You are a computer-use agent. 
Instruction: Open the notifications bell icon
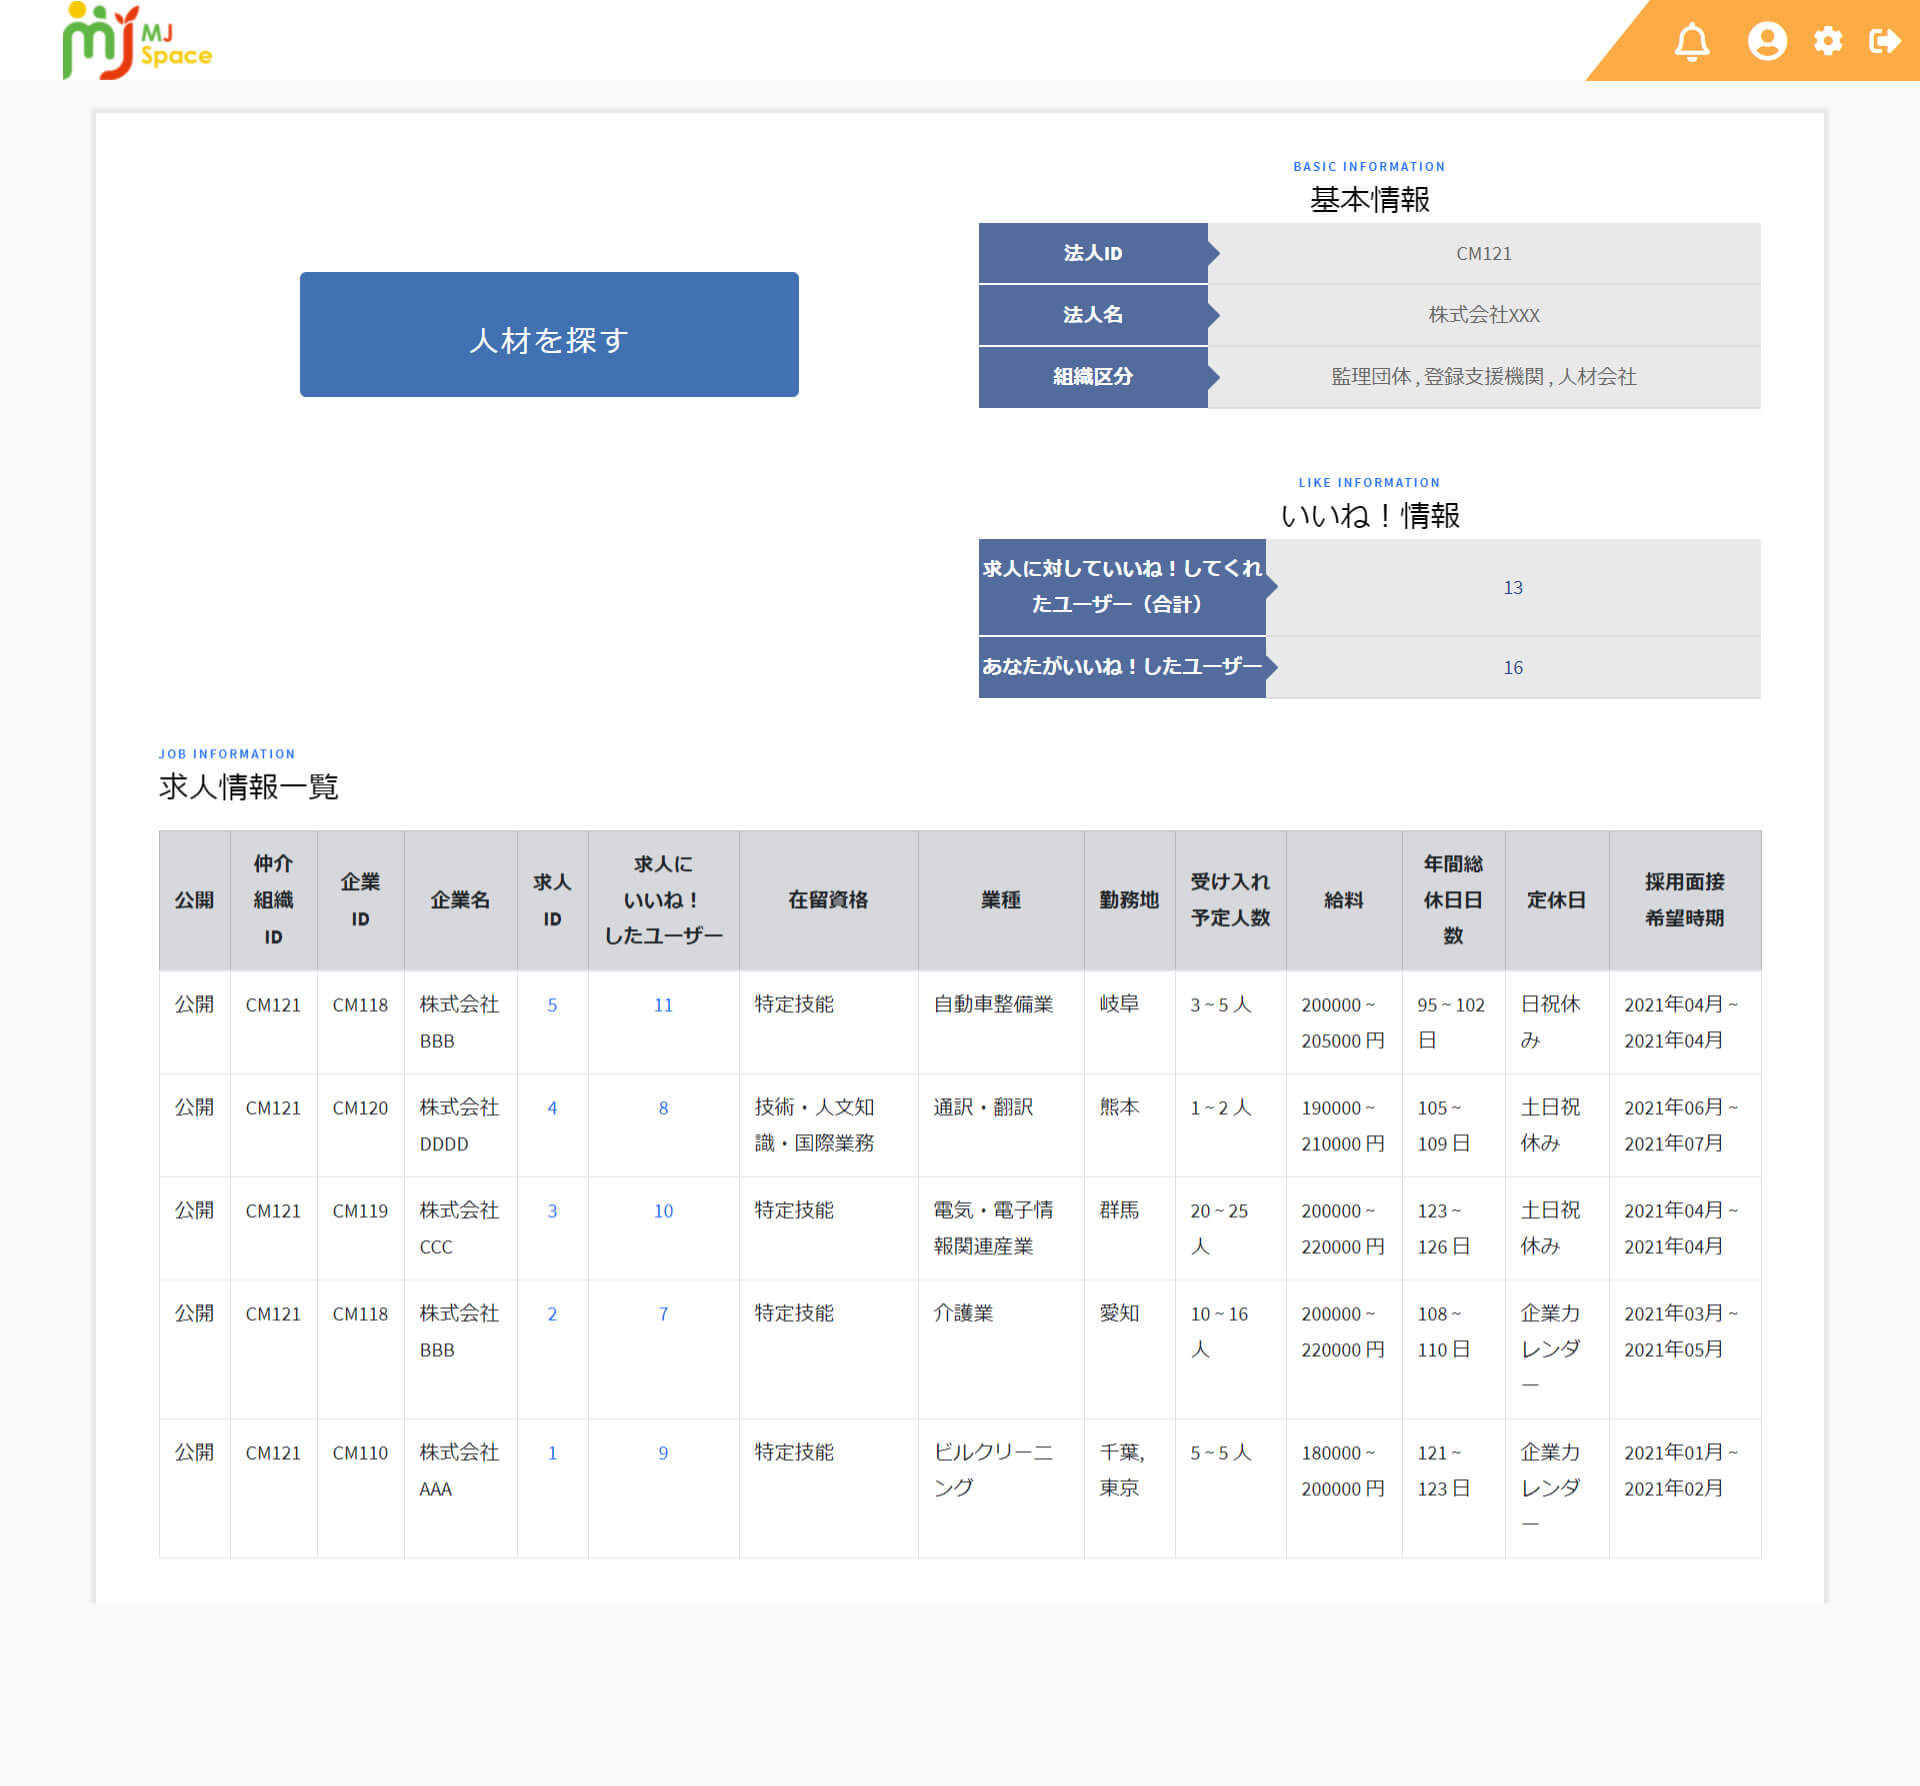click(1692, 42)
